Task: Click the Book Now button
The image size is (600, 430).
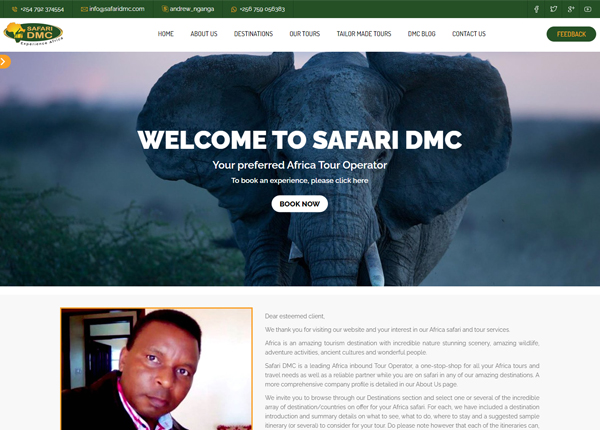Action: click(x=300, y=204)
